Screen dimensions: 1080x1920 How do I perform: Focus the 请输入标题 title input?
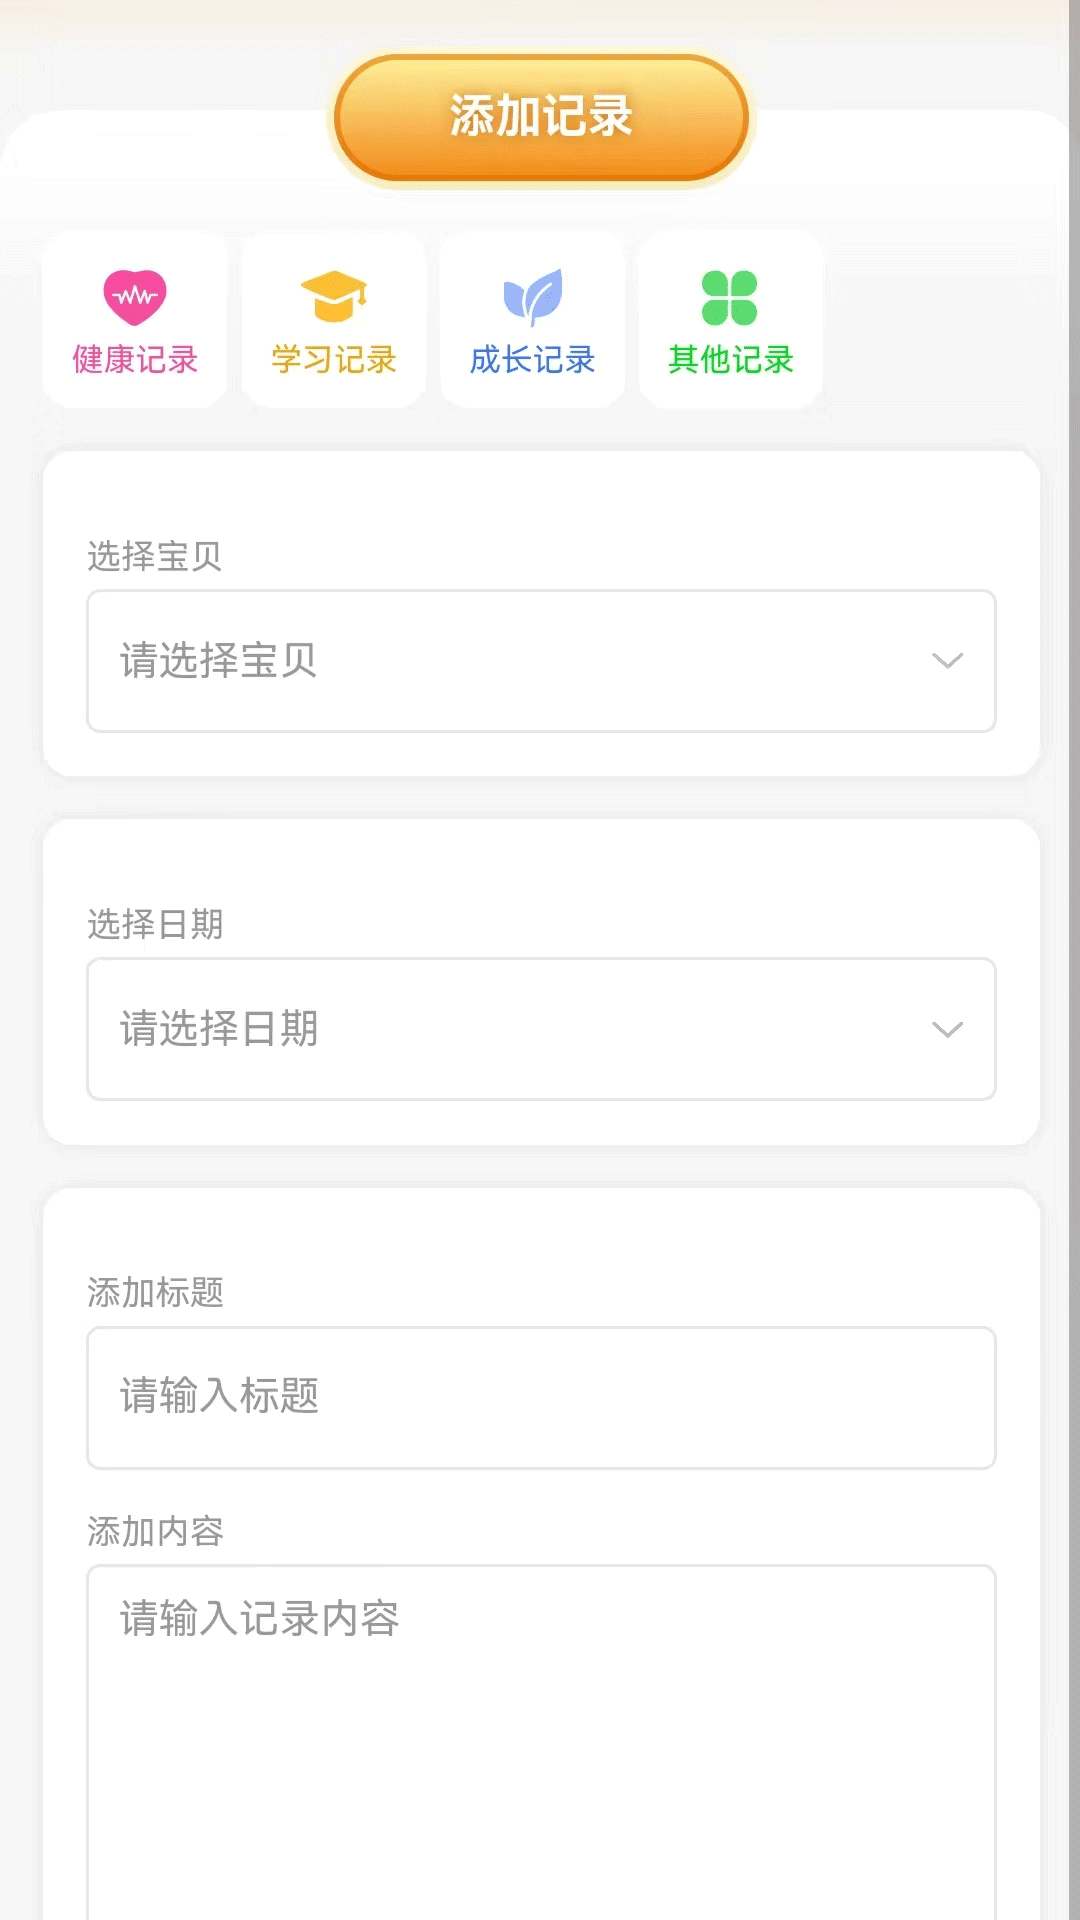coord(541,1397)
